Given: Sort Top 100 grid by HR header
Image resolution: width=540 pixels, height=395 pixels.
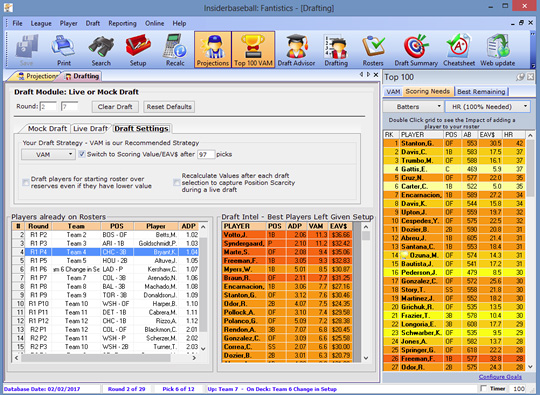Looking at the screenshot, I should tap(513, 135).
